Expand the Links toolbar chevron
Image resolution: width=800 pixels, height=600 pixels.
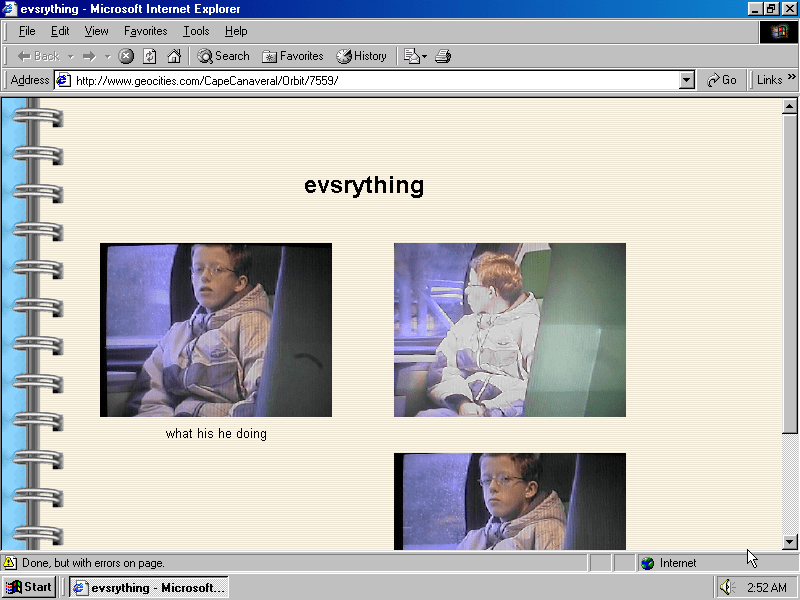click(792, 79)
